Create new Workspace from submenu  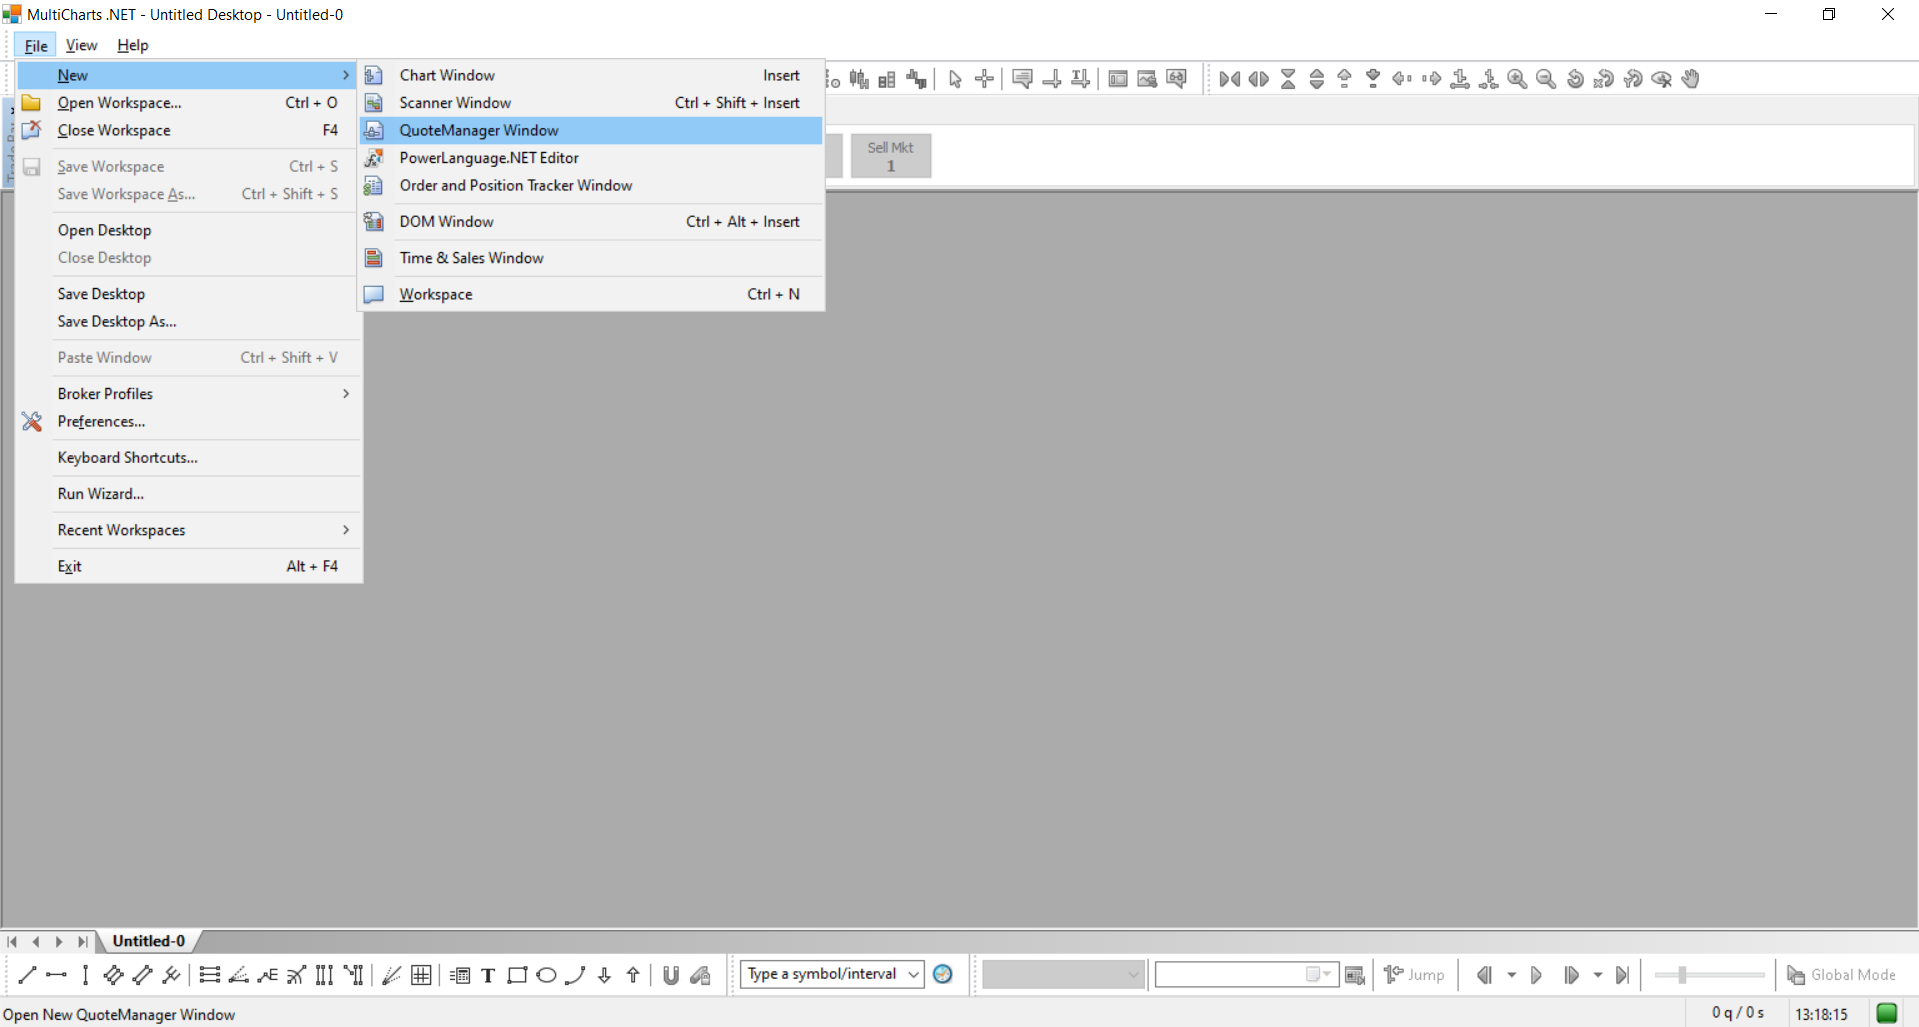pos(591,294)
